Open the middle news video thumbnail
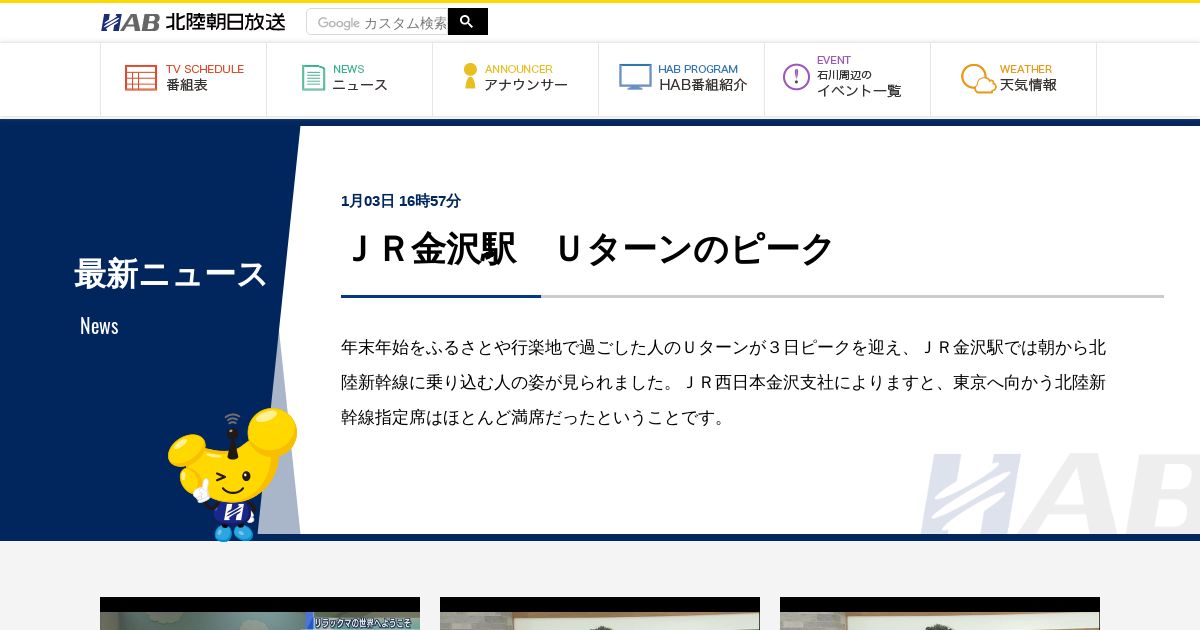 [x=600, y=614]
